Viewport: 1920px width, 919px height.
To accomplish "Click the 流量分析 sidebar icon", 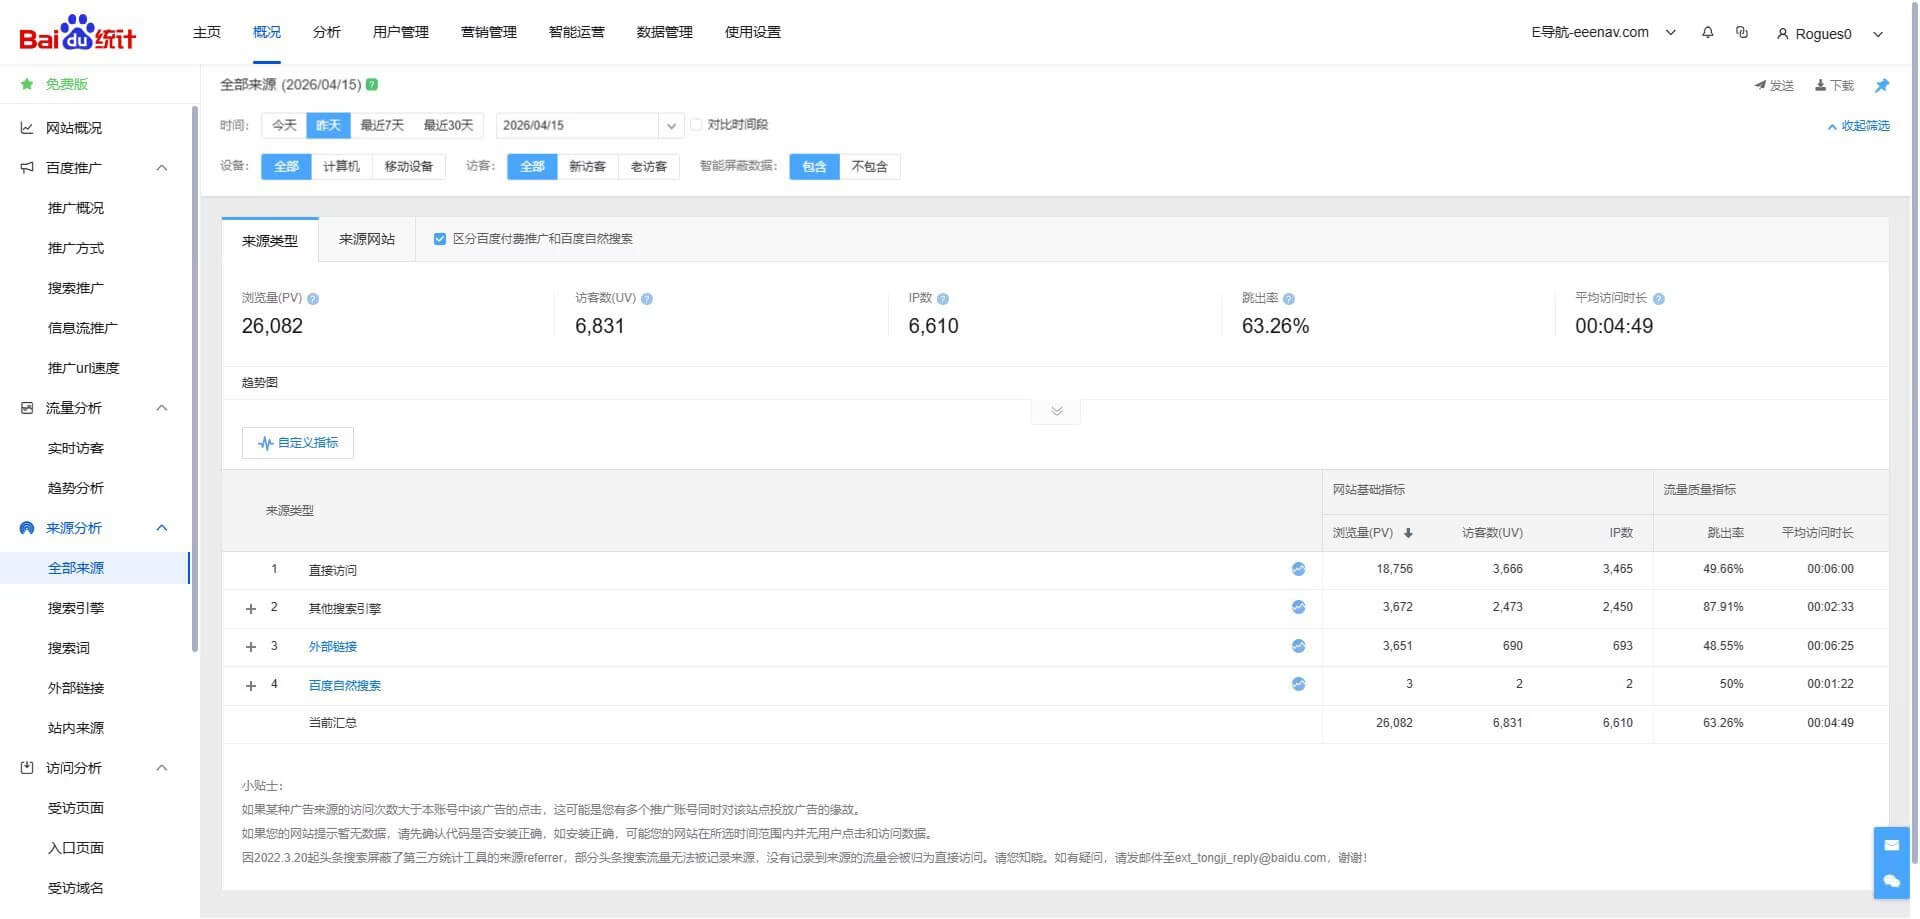I will [27, 408].
